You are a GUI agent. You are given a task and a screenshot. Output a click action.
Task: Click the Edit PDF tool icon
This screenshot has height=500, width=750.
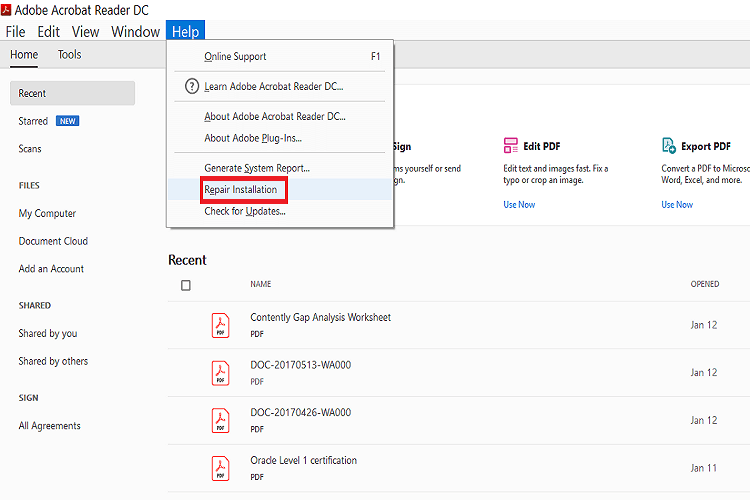click(x=510, y=145)
